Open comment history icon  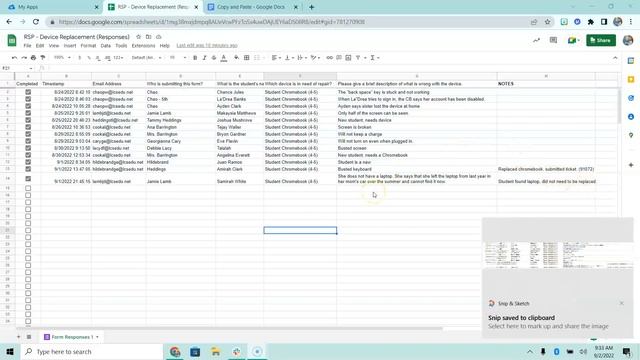[553, 40]
